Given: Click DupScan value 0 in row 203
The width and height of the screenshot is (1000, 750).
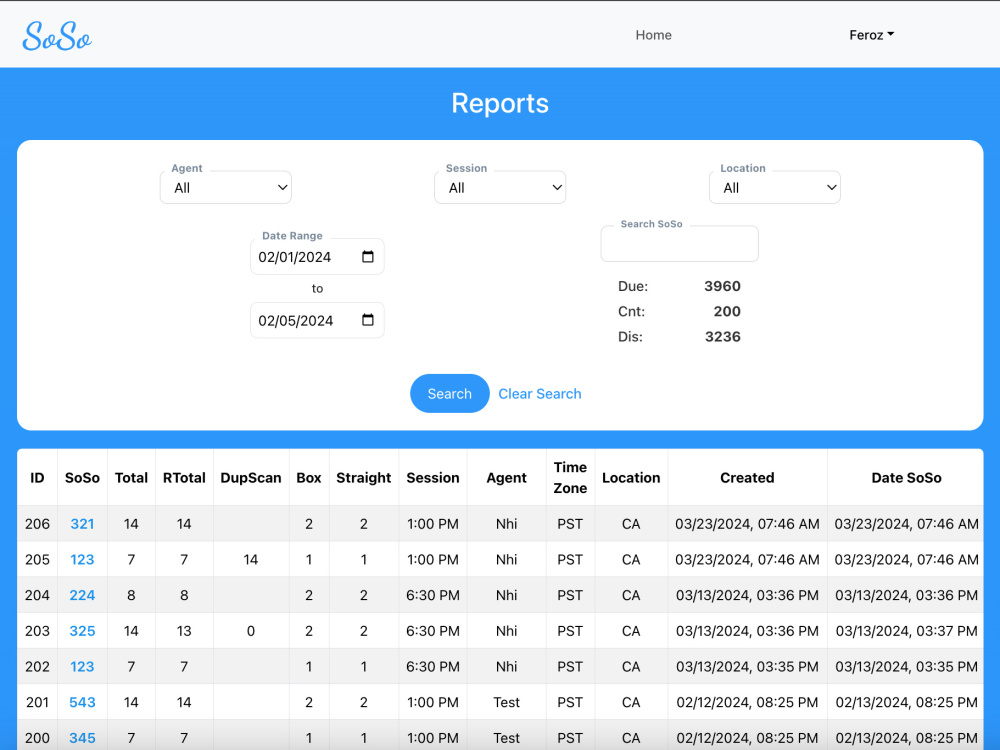Looking at the screenshot, I should (x=251, y=631).
